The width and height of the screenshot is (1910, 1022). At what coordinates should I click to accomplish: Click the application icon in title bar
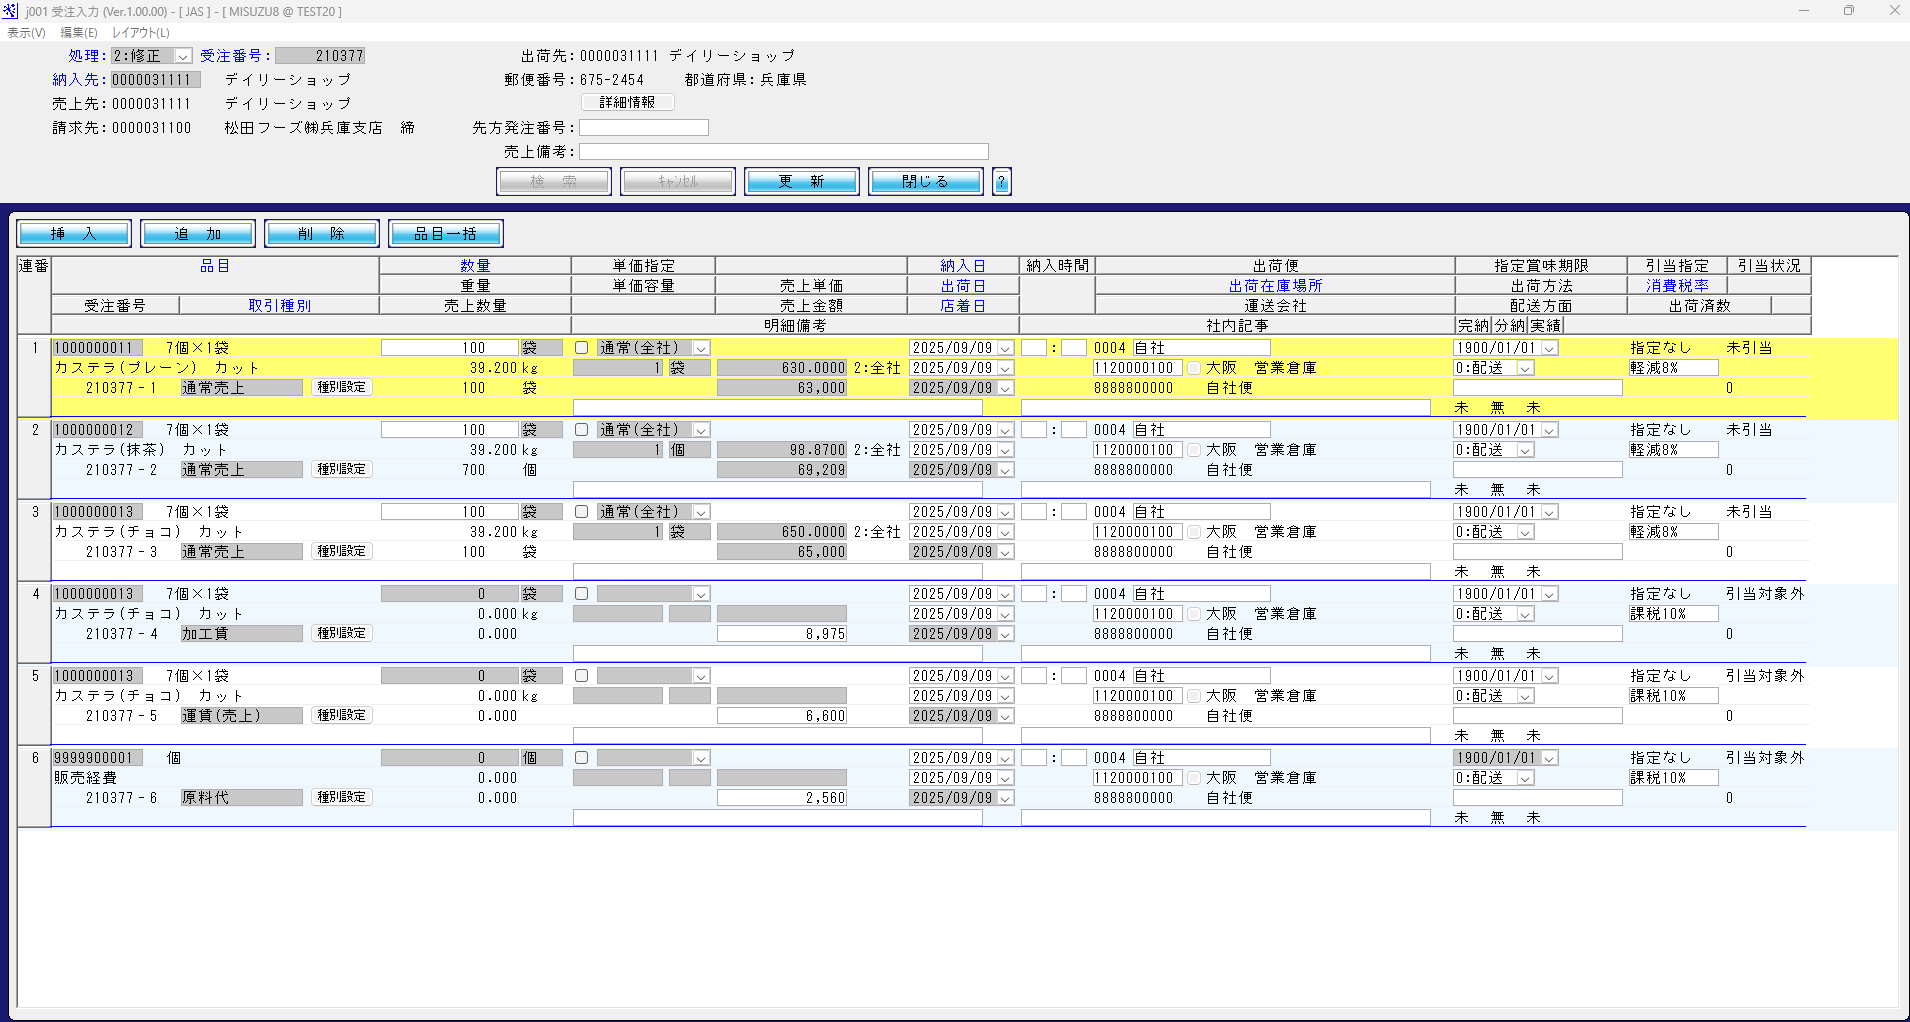click(x=10, y=11)
